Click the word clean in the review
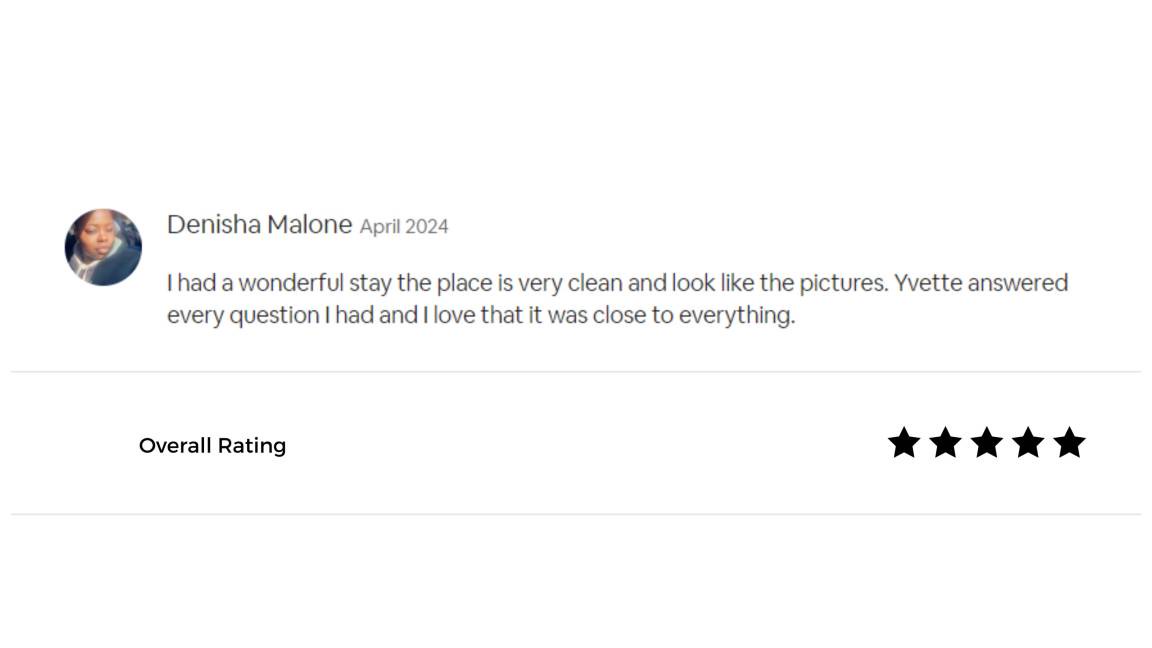 [595, 283]
